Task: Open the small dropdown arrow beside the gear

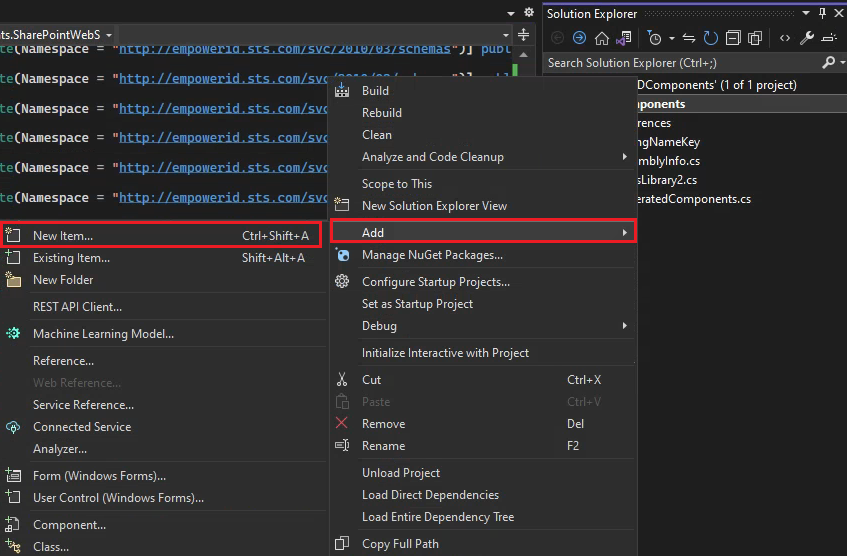Action: coord(511,13)
